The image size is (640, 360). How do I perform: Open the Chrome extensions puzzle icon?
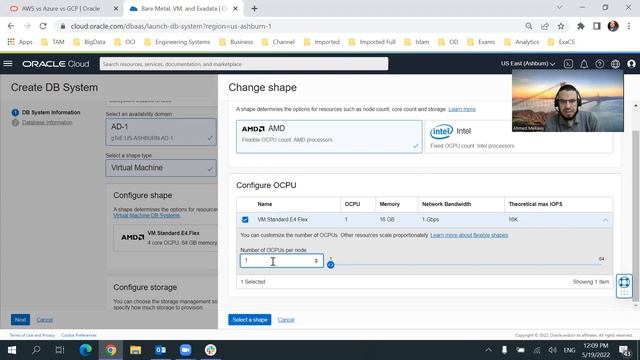[x=580, y=26]
